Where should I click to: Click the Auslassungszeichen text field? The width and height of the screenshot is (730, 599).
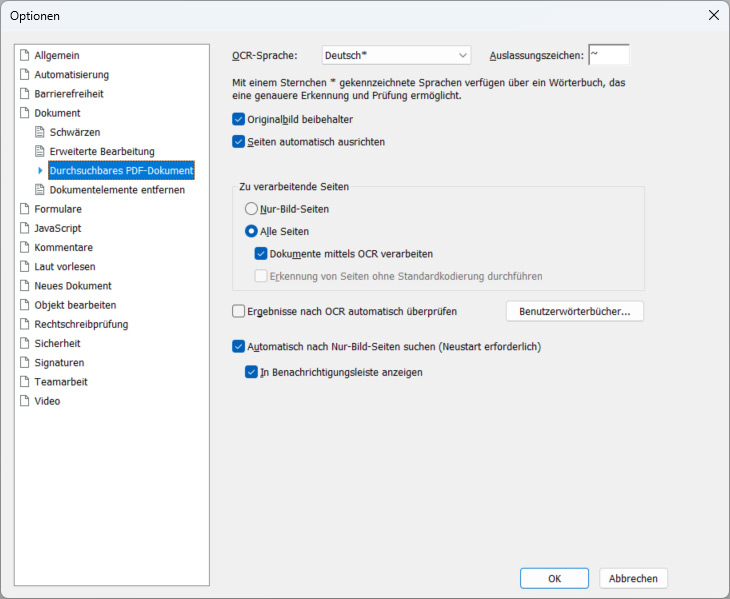coord(608,55)
